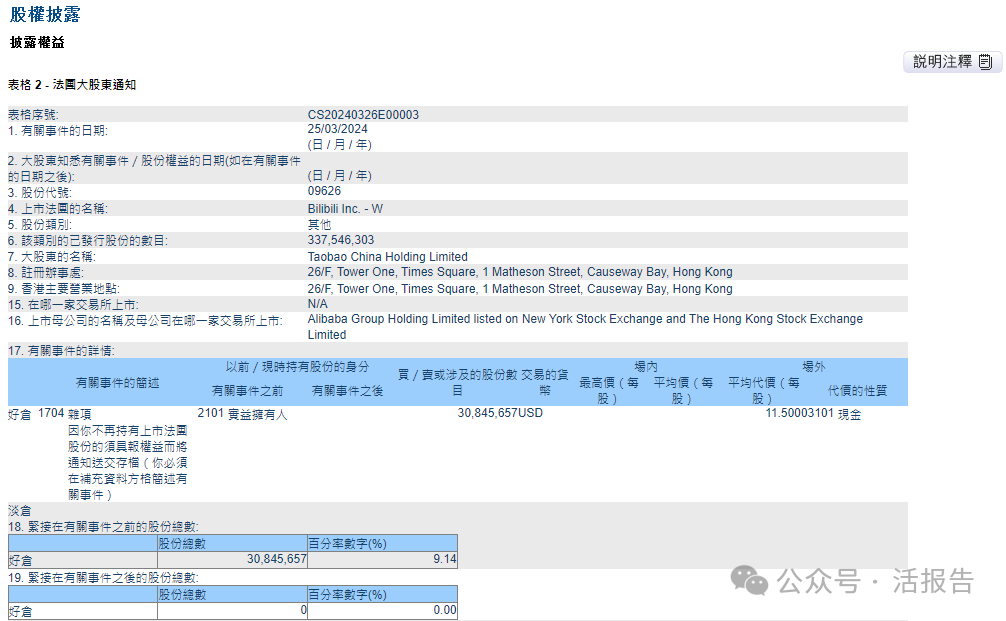This screenshot has height=621, width=1006.
Task: Click the Alibaba Group Holding Limited parent company text
Action: [x=585, y=327]
